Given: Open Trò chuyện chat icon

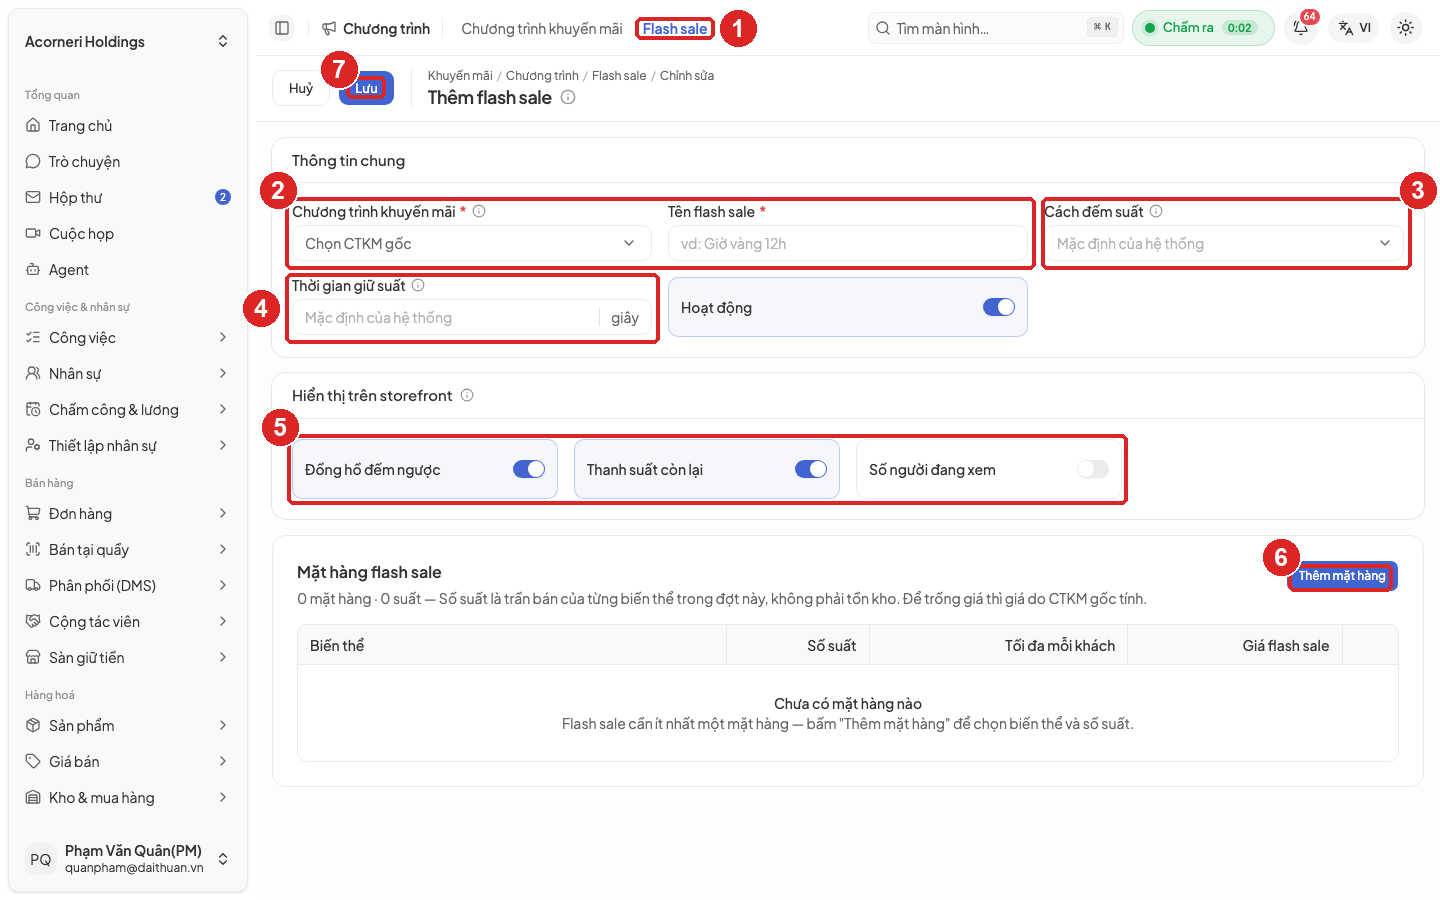Looking at the screenshot, I should pyautogui.click(x=33, y=161).
